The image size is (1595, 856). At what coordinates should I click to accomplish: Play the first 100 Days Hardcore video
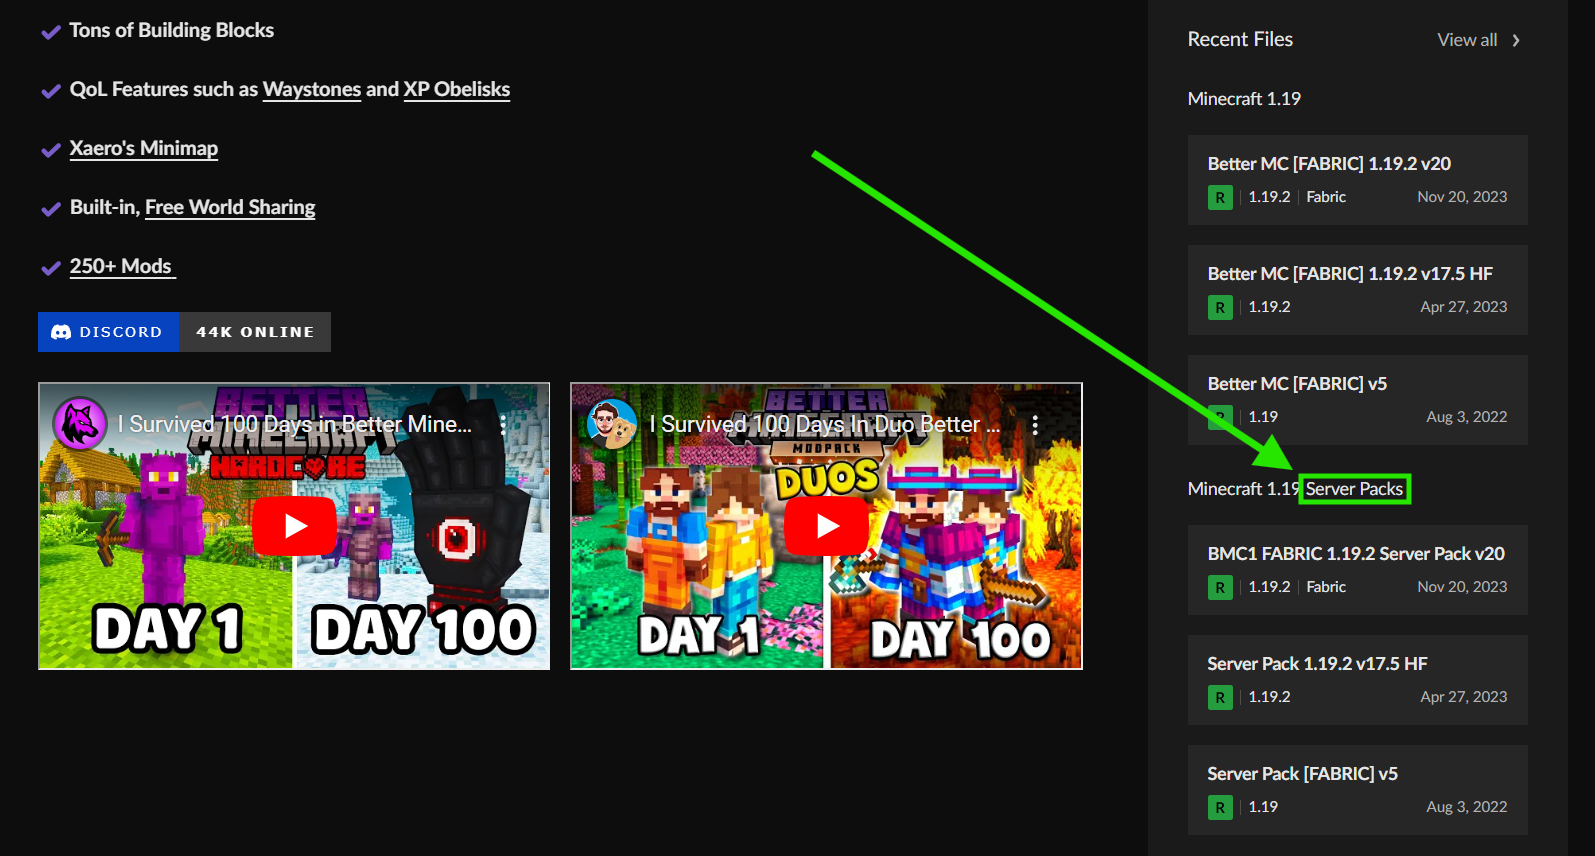click(x=294, y=526)
